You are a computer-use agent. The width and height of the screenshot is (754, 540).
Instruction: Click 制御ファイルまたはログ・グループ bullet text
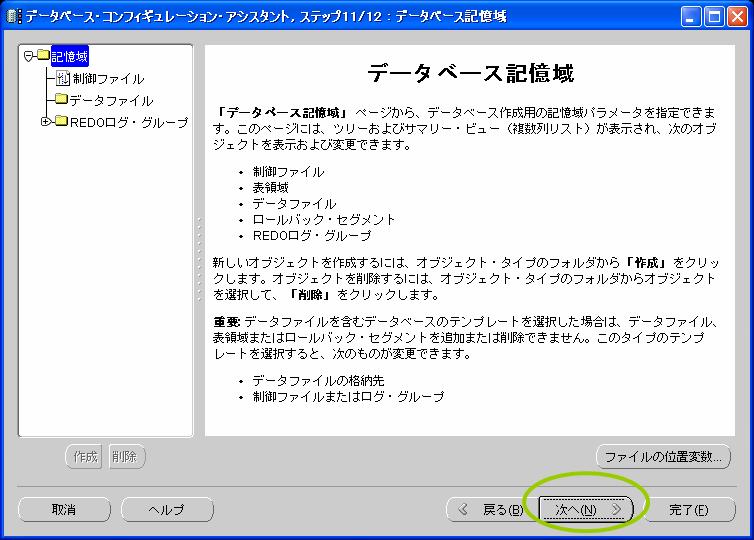pos(349,397)
